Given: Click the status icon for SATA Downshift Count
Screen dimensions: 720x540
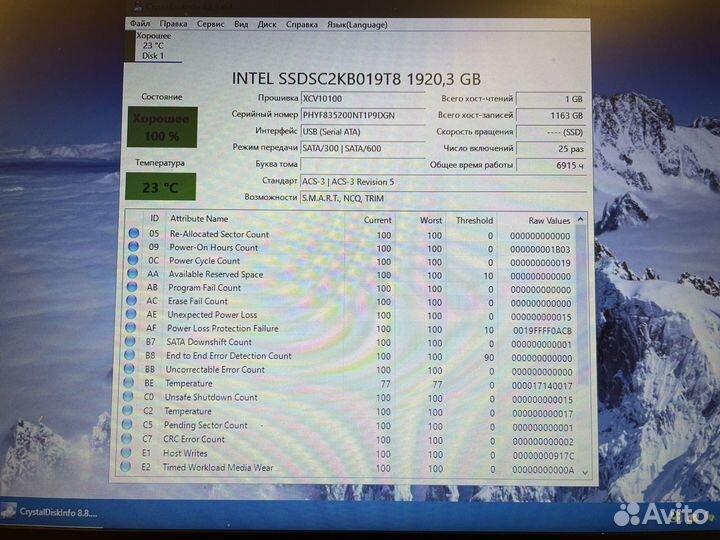Looking at the screenshot, I should [130, 341].
